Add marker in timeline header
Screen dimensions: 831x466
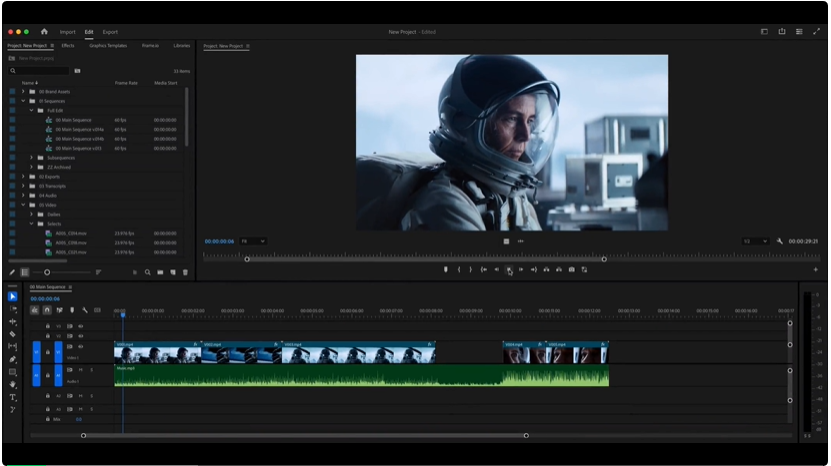point(72,310)
